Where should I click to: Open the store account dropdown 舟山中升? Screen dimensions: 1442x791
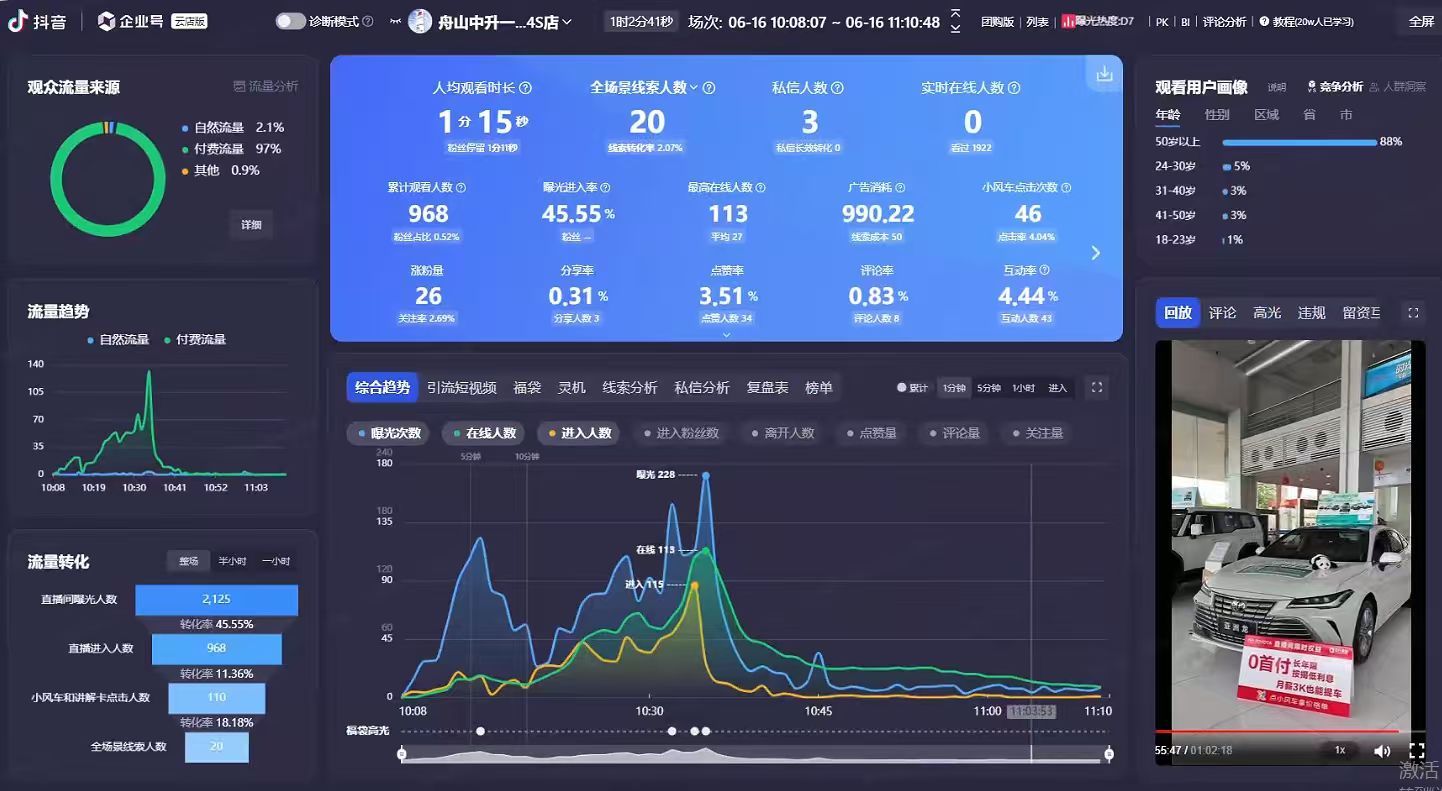[x=490, y=21]
